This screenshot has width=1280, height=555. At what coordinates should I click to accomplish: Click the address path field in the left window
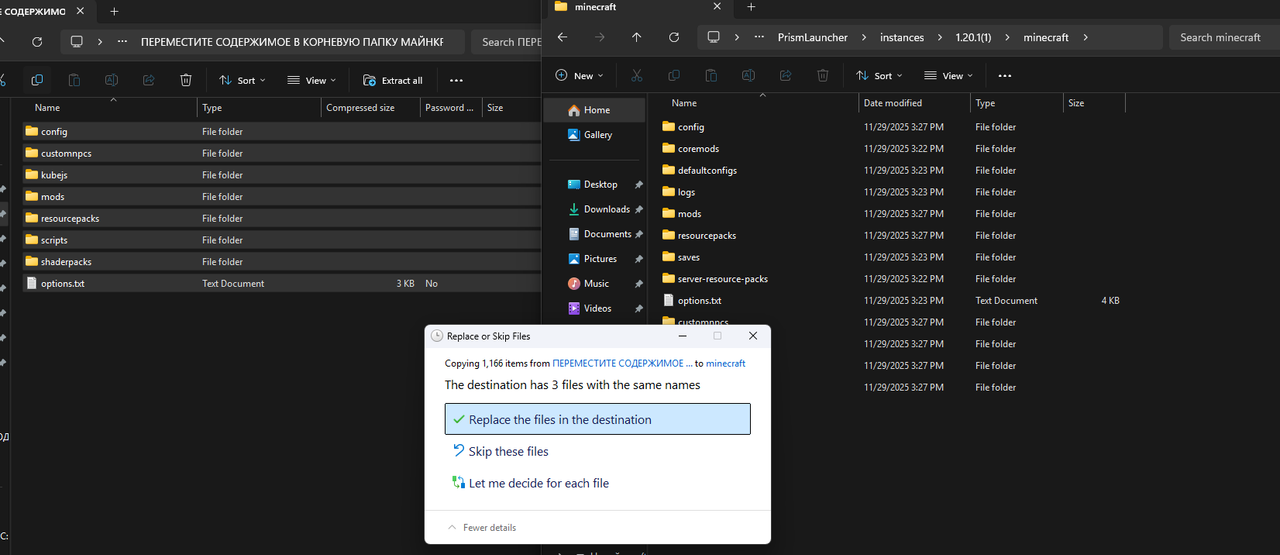262,42
